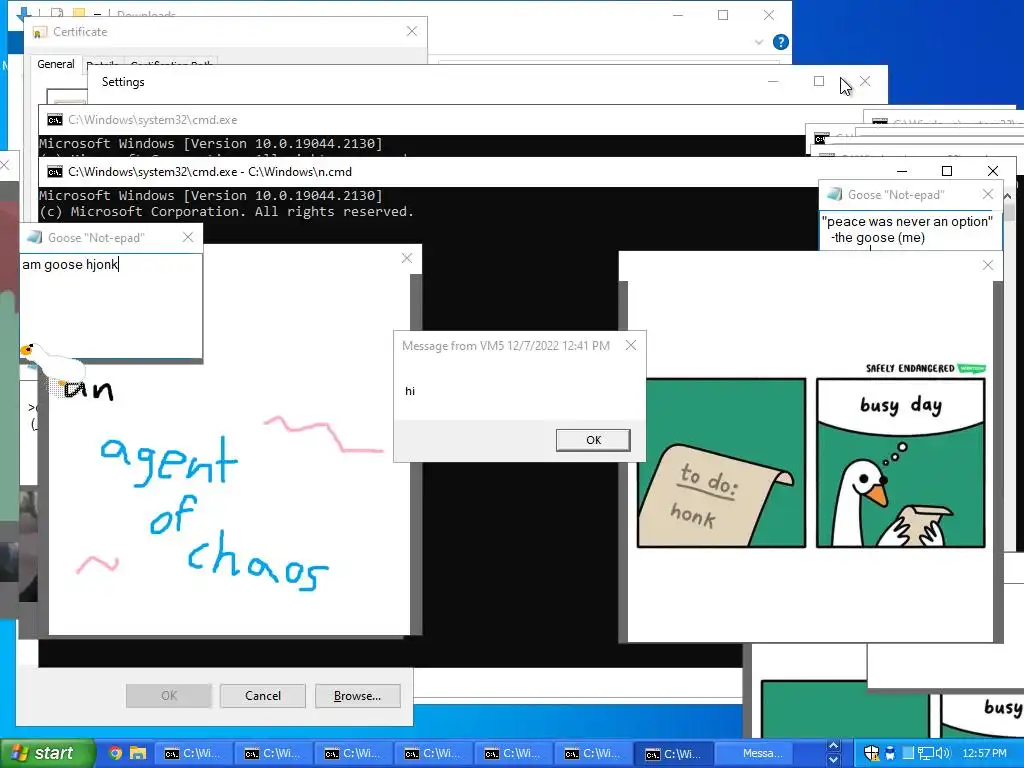
Task: Click the greyed-out OK button beside Cancel
Action: (168, 696)
